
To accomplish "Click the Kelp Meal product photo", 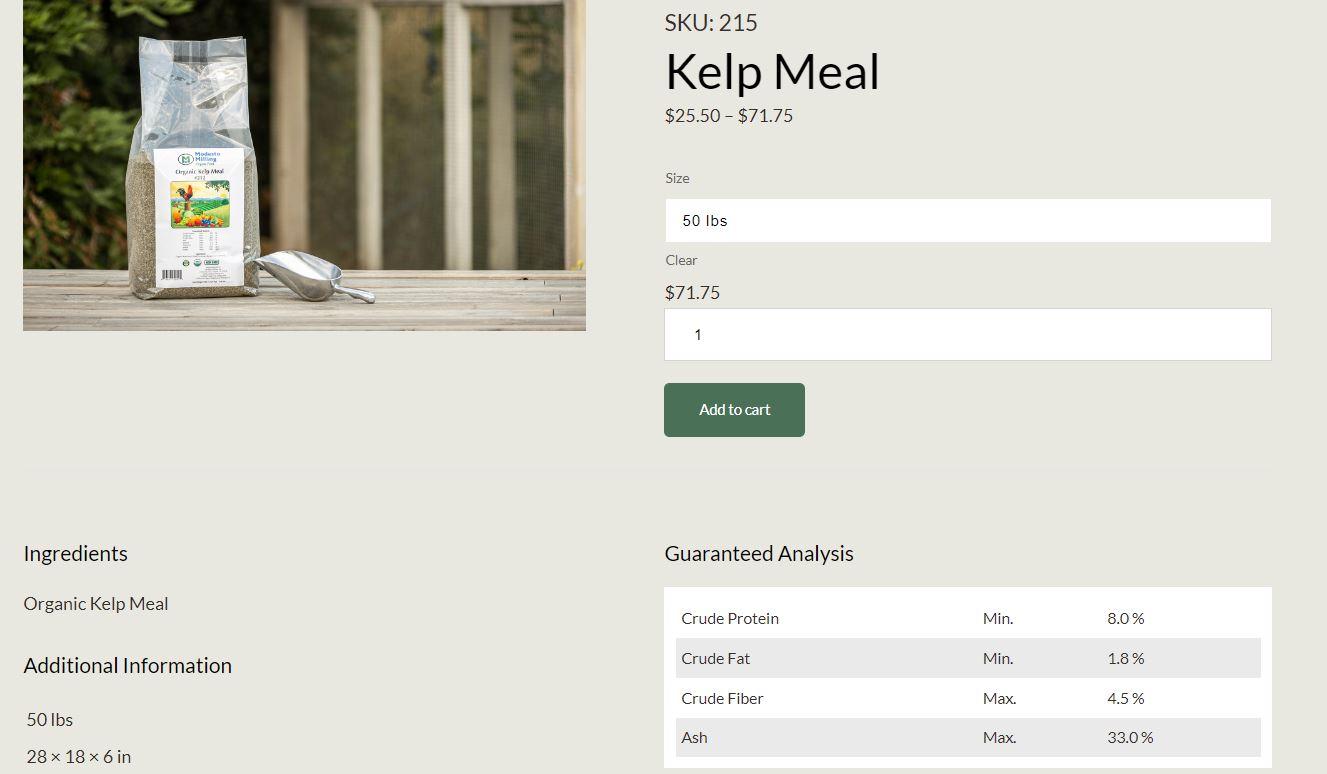I will click(304, 165).
